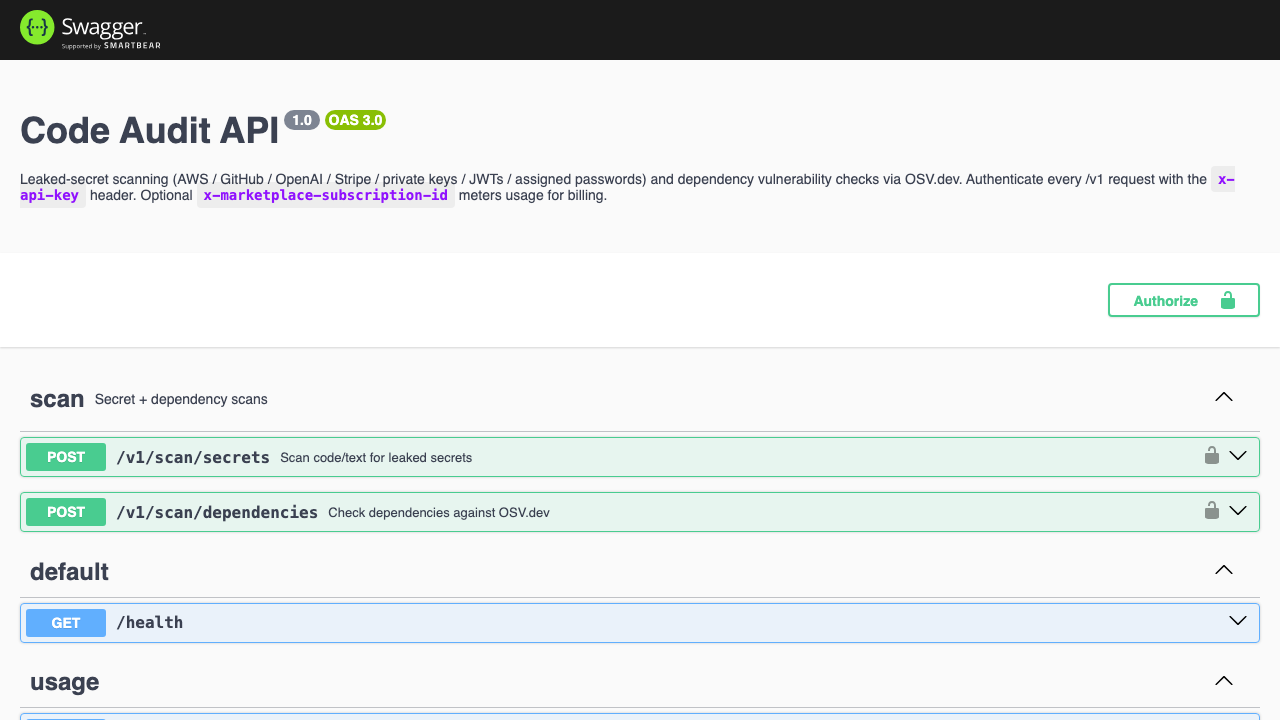Click the Code Audit API title
Screen dimensions: 1280x720
149,131
